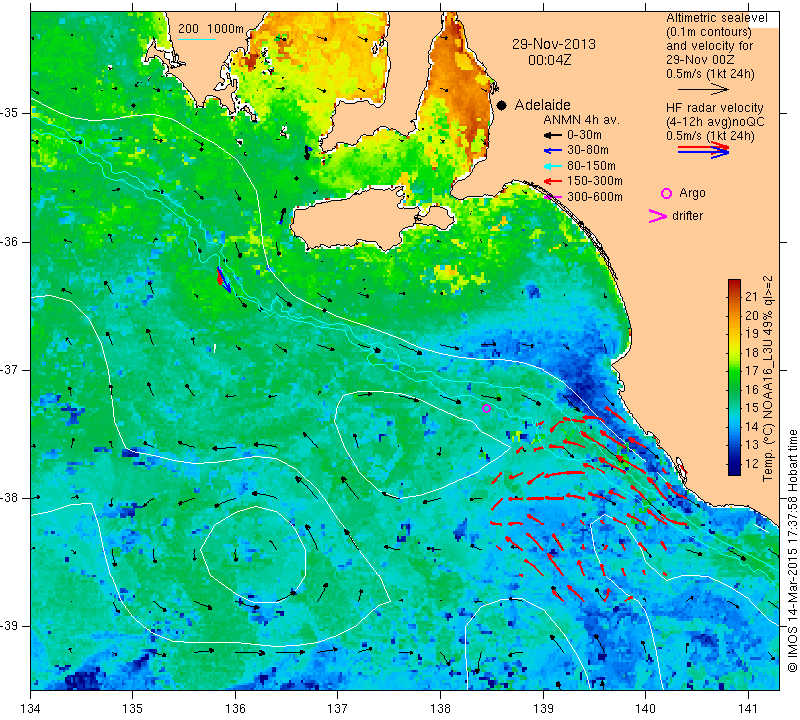Screen dimensions: 800x720
Task: Click the 'Altimetric sealevel' legend text
Action: [x=716, y=18]
